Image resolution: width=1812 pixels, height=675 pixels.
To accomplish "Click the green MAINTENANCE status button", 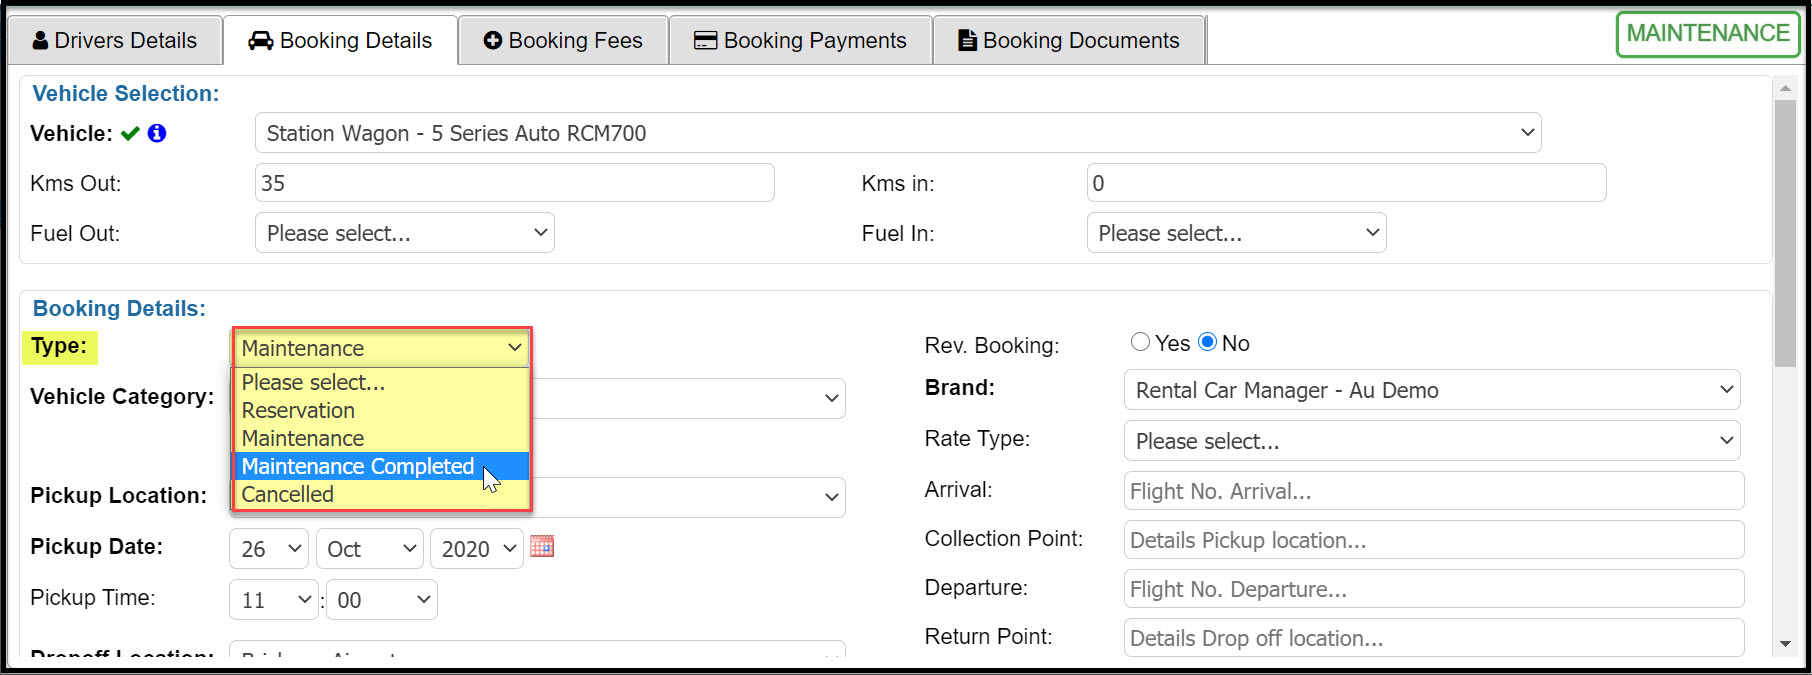I will 1707,34.
